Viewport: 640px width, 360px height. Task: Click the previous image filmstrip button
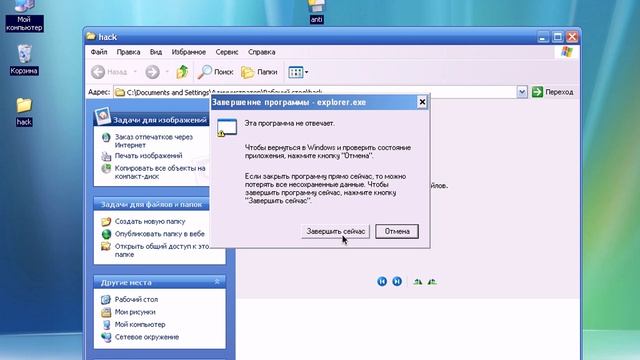click(x=382, y=281)
